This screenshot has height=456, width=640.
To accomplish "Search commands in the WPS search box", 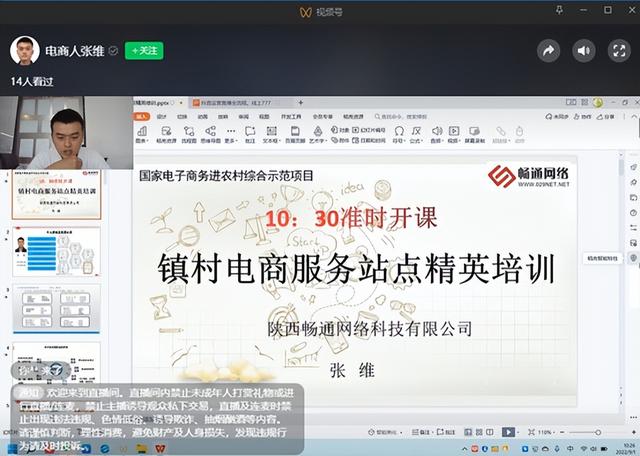I will click(401, 117).
